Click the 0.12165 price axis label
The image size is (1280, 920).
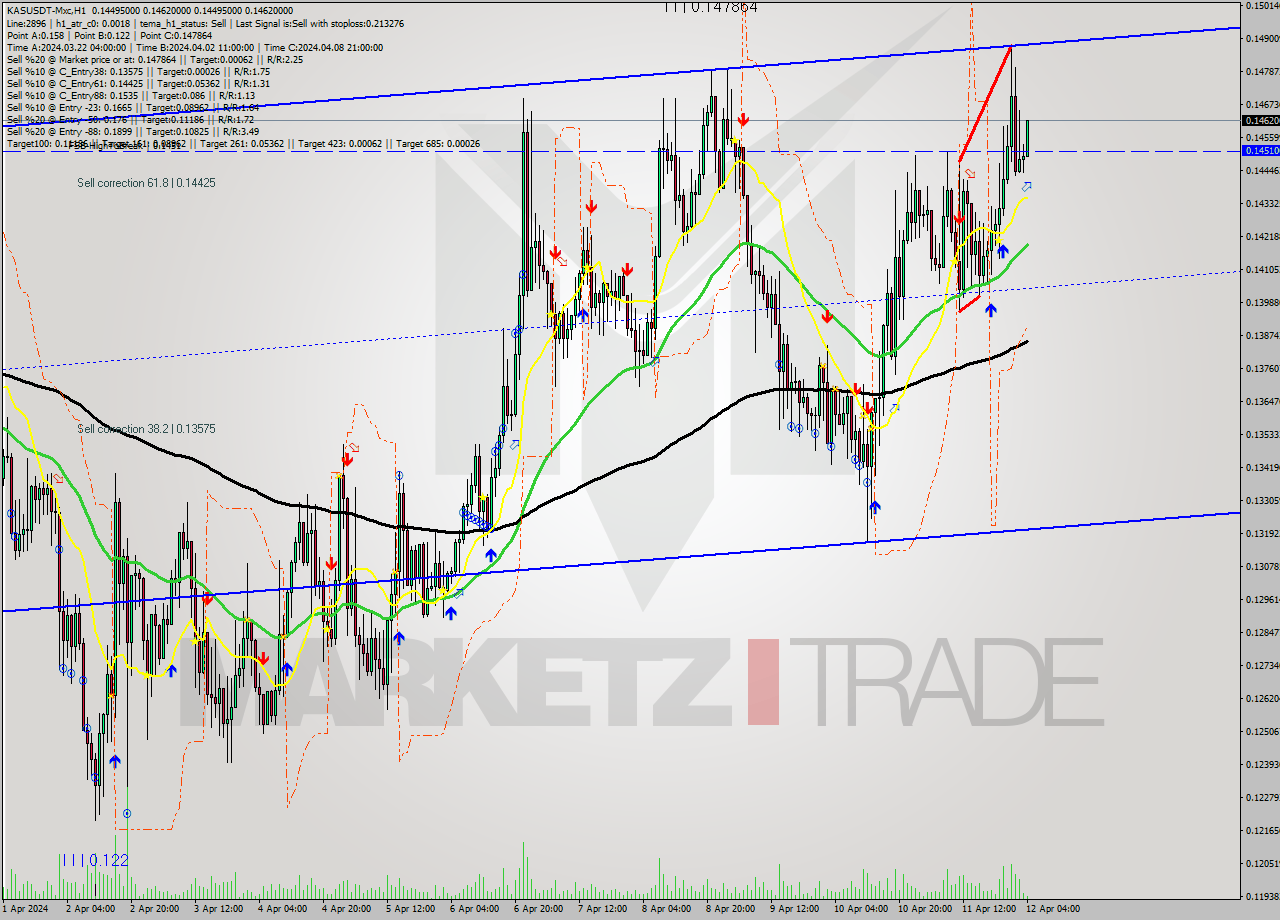pyautogui.click(x=1263, y=831)
